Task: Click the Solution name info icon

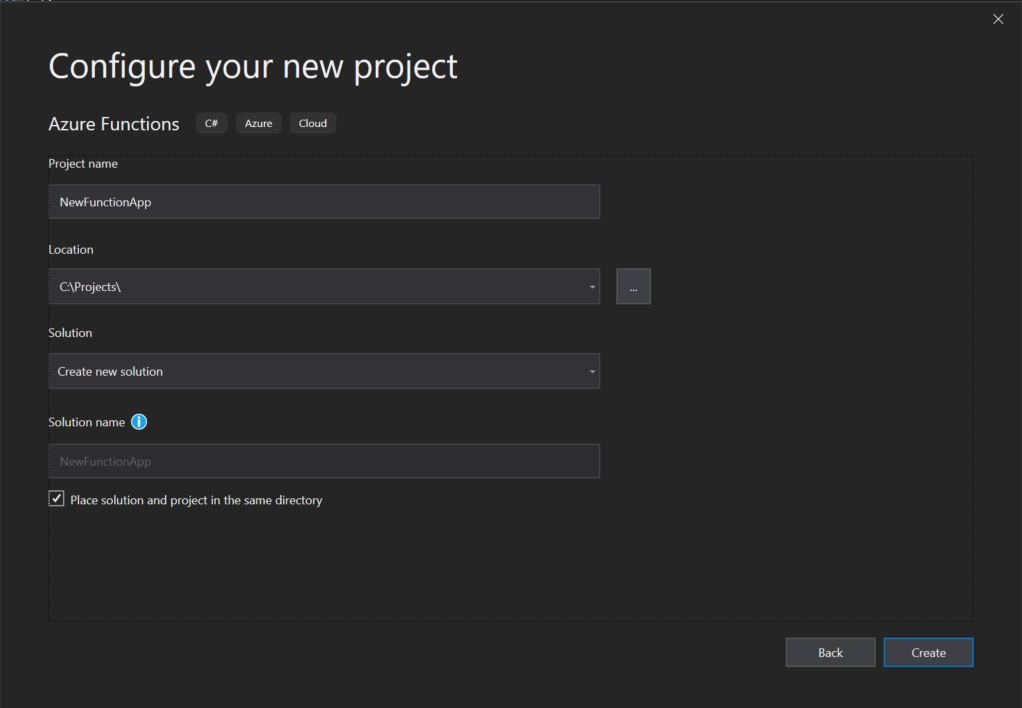Action: pyautogui.click(x=139, y=422)
